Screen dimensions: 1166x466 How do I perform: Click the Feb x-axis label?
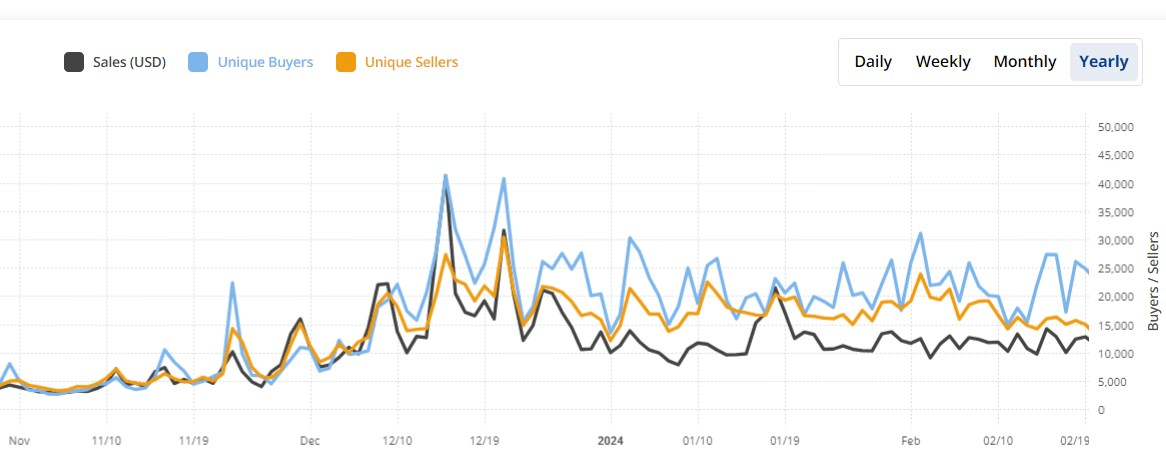click(x=909, y=440)
